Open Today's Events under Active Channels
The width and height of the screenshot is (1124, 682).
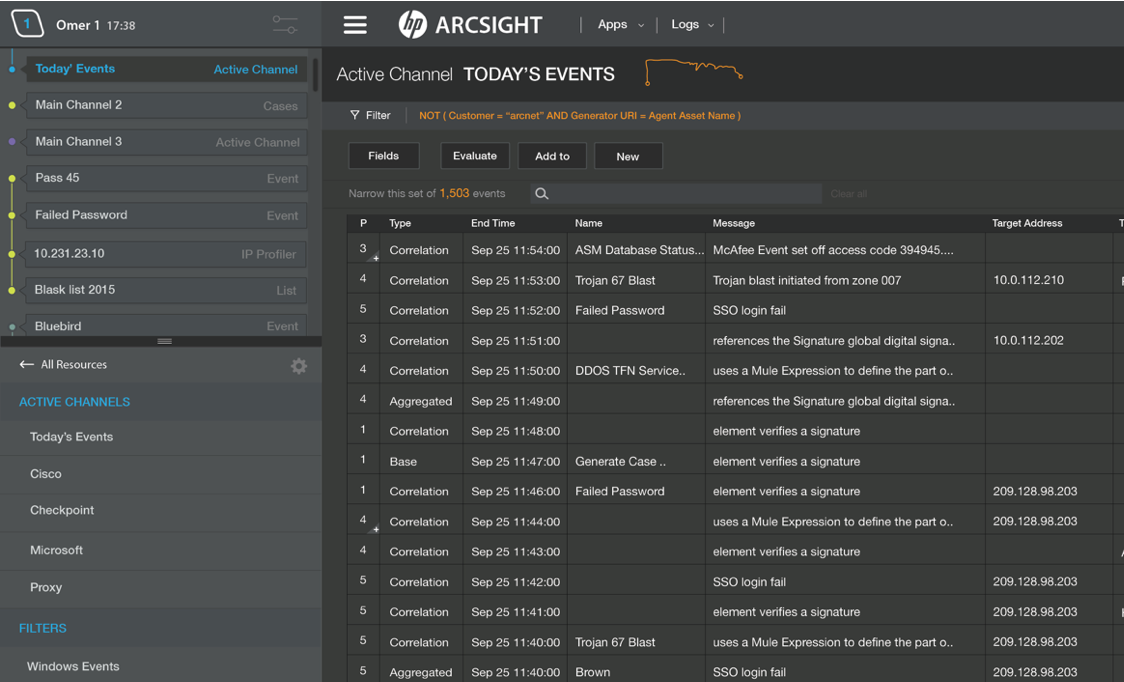161,437
